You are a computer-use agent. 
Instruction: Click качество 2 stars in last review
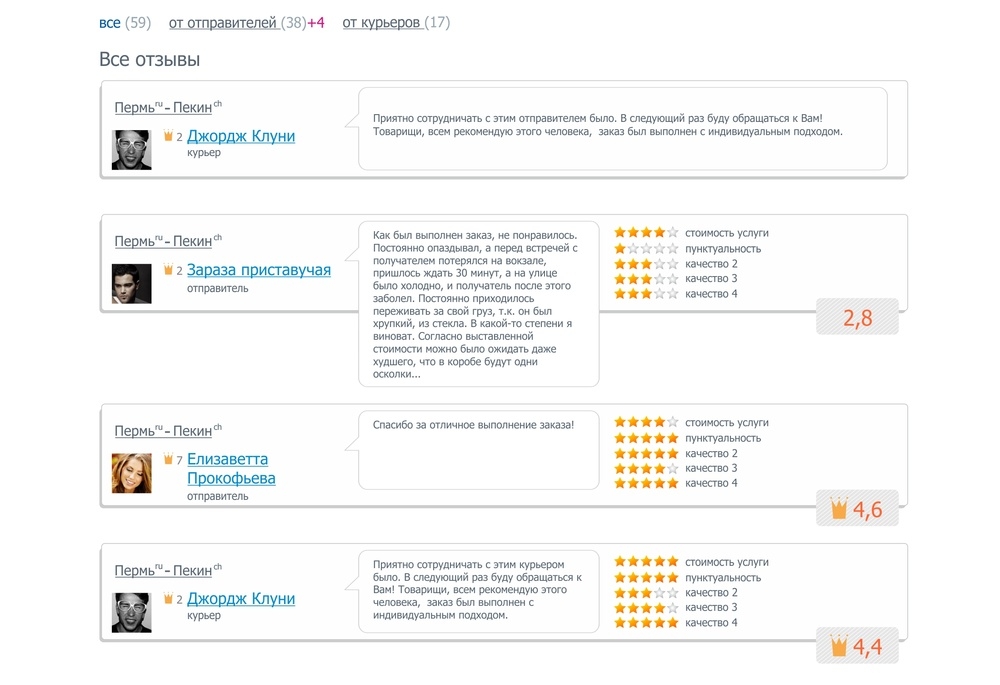coord(646,593)
